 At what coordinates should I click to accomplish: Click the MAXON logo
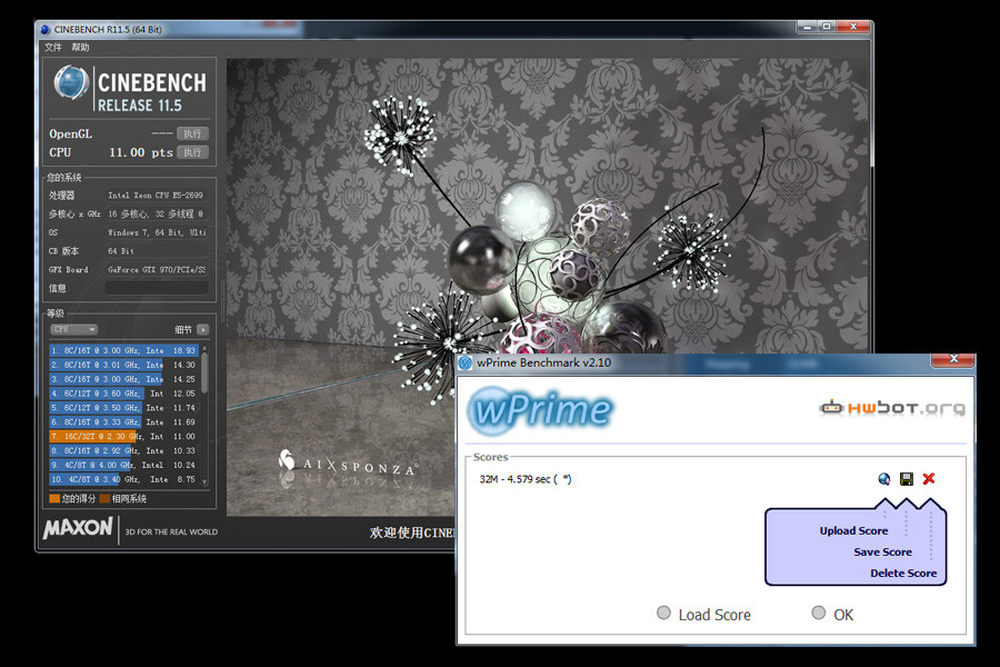pos(78,528)
